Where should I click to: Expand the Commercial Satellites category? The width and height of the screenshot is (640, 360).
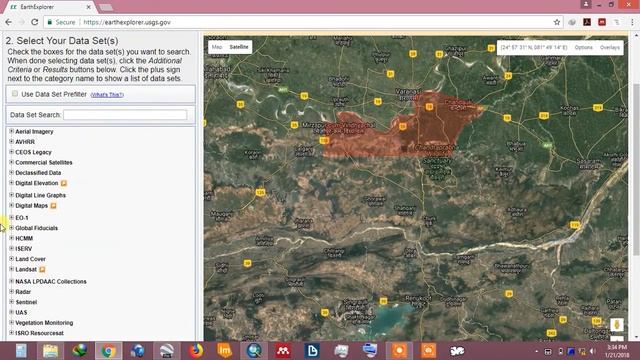click(x=11, y=162)
